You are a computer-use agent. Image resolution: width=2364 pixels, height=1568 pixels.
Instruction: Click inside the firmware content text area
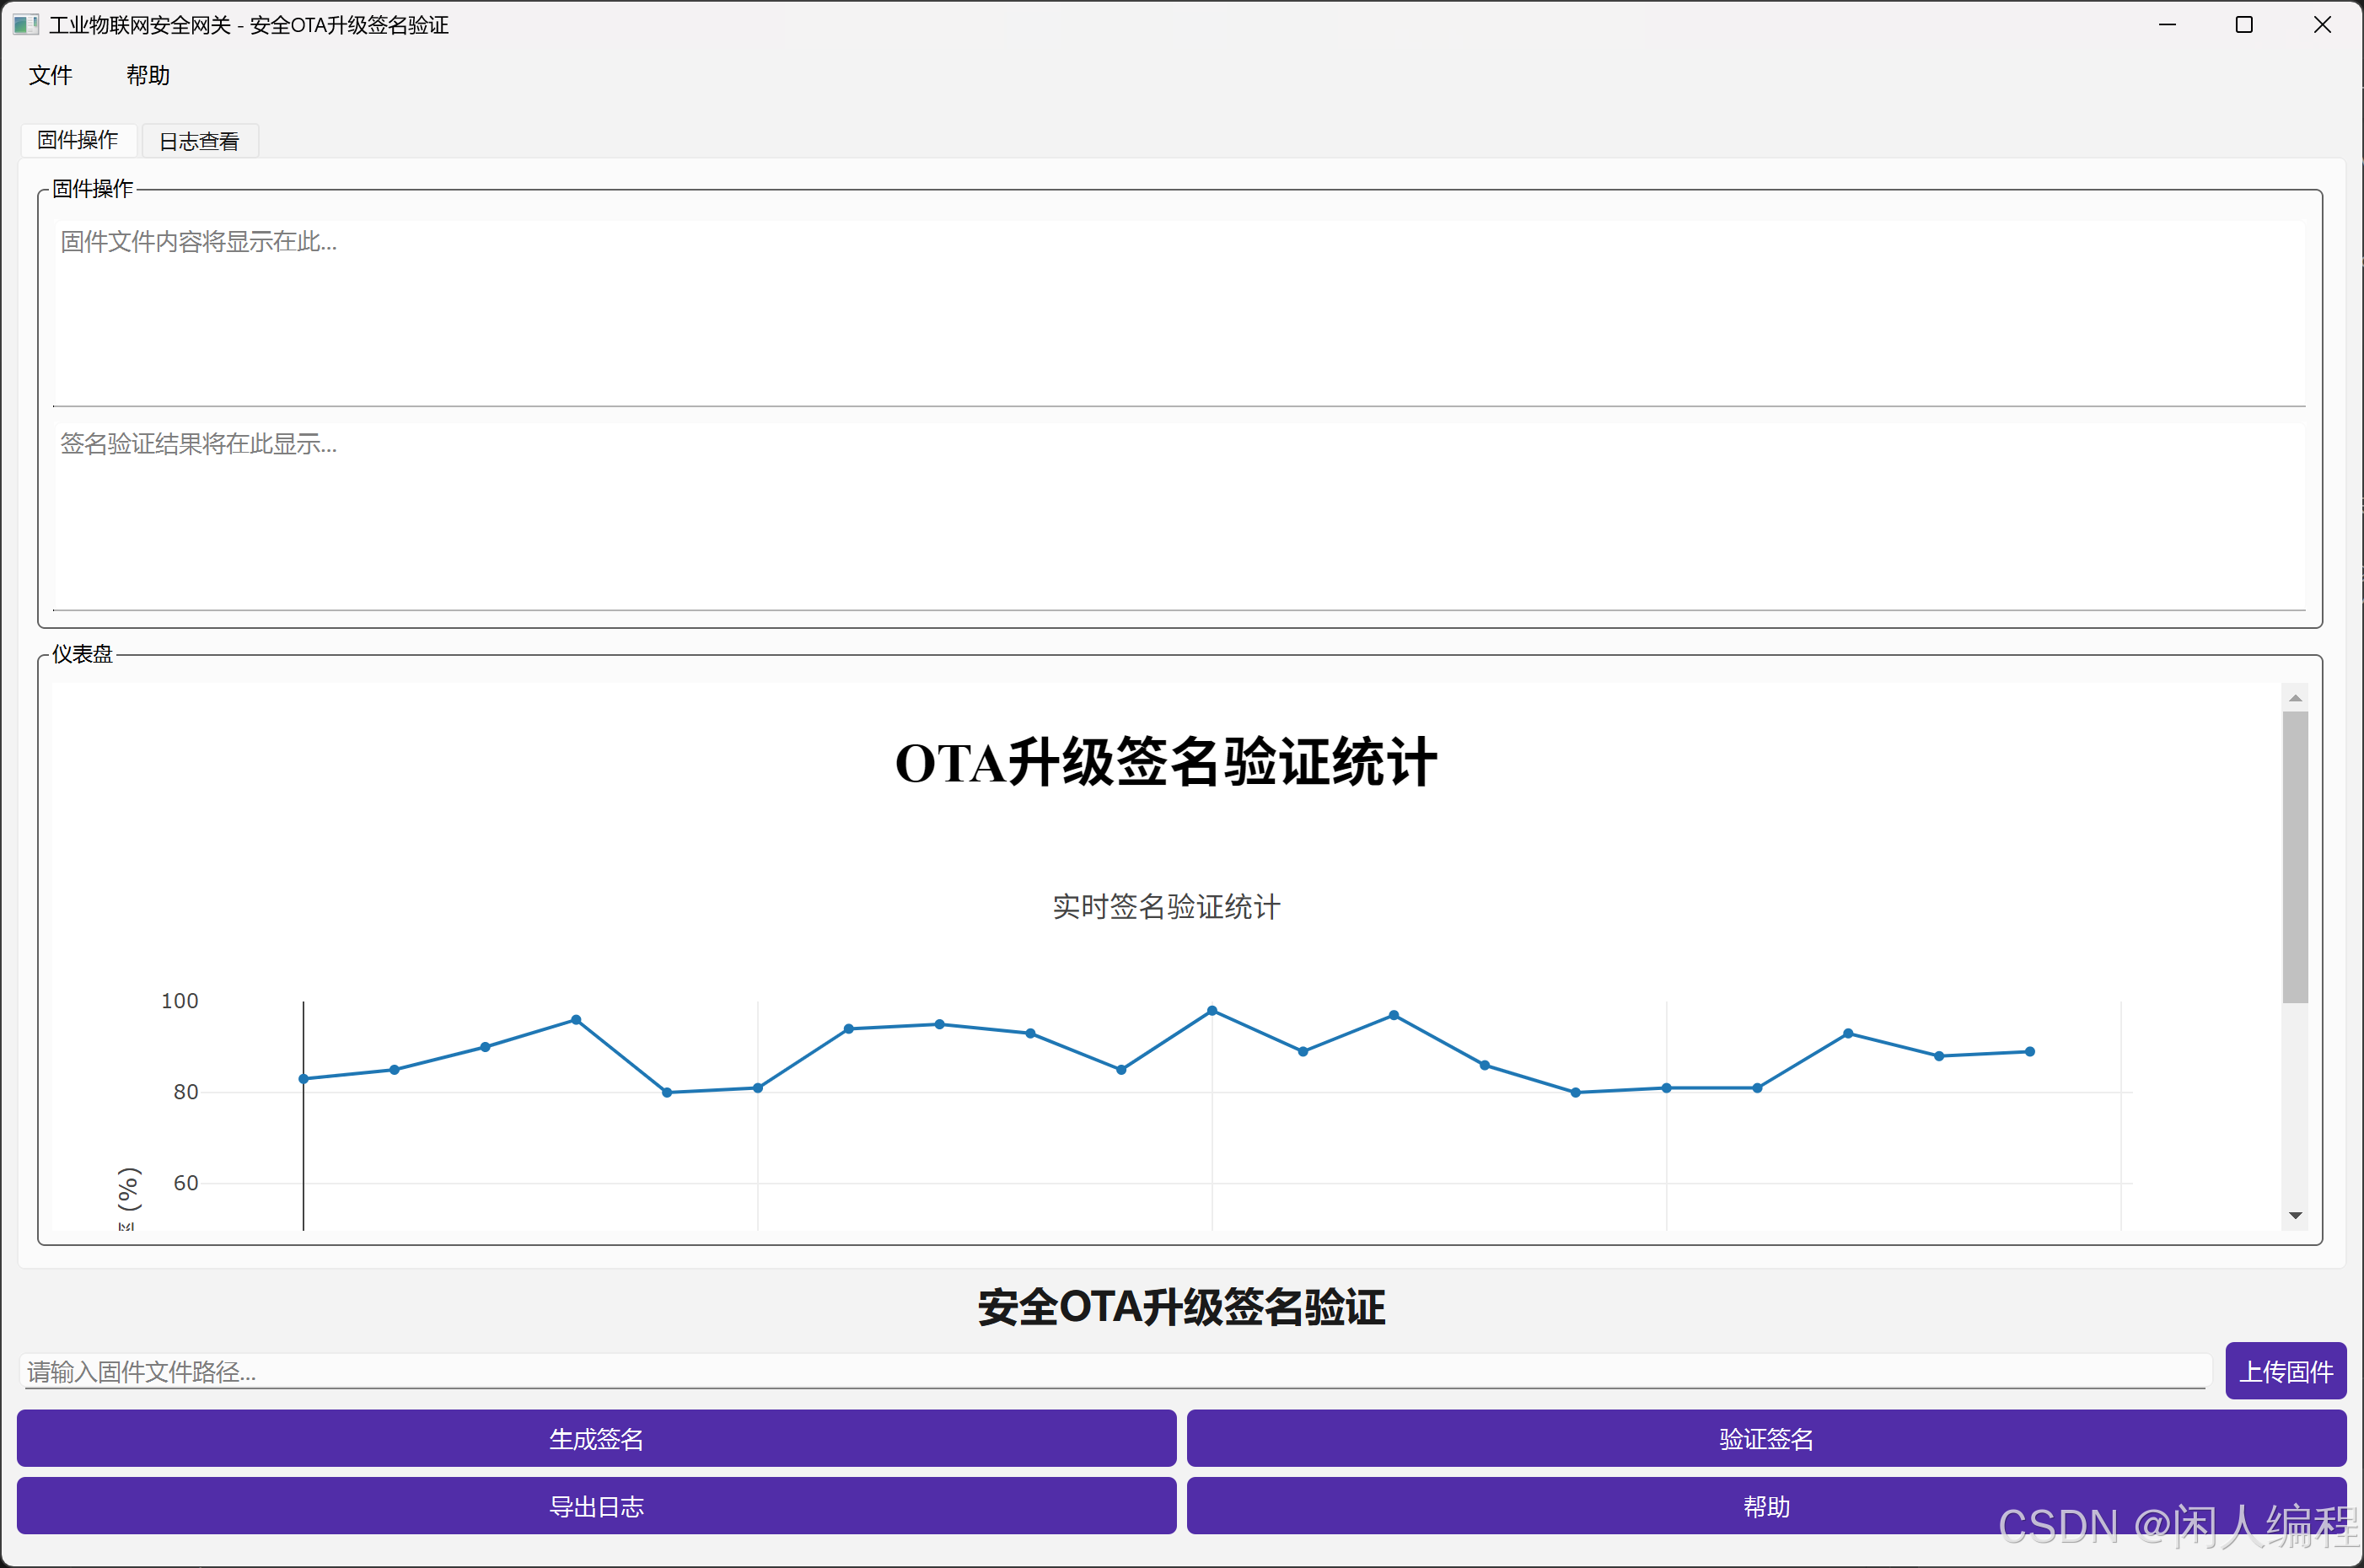[x=1178, y=312]
